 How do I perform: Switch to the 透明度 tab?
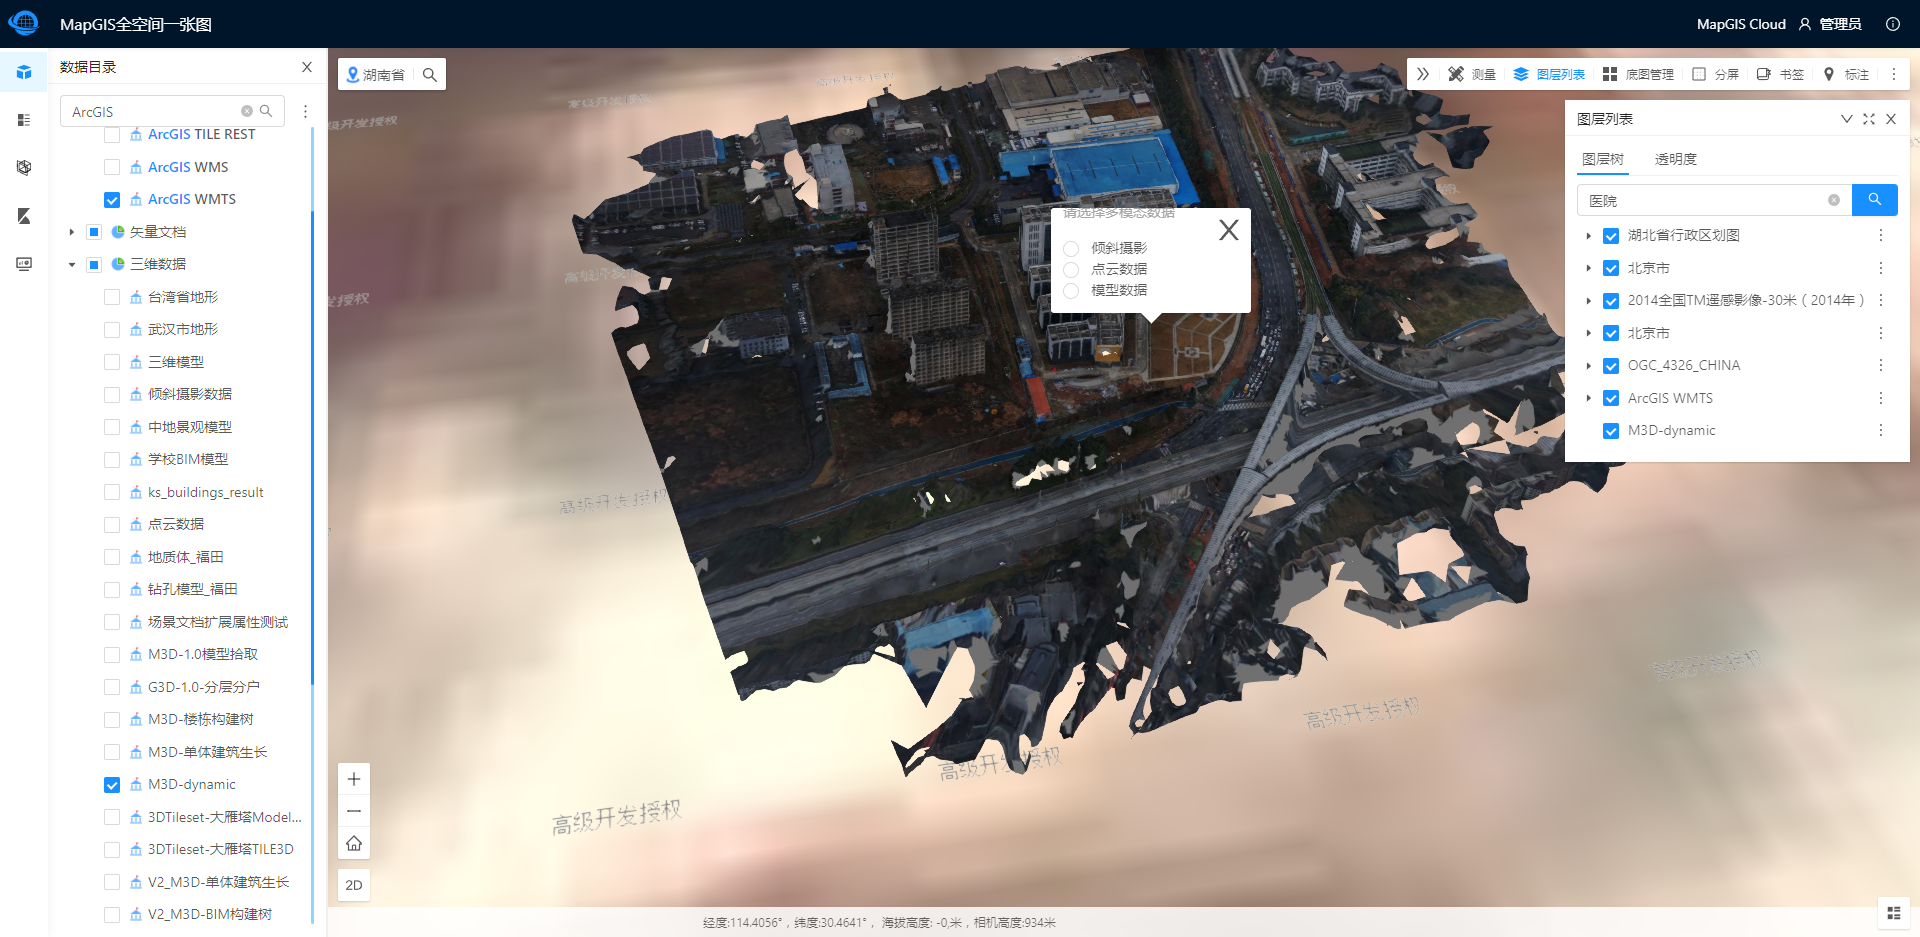coord(1676,159)
